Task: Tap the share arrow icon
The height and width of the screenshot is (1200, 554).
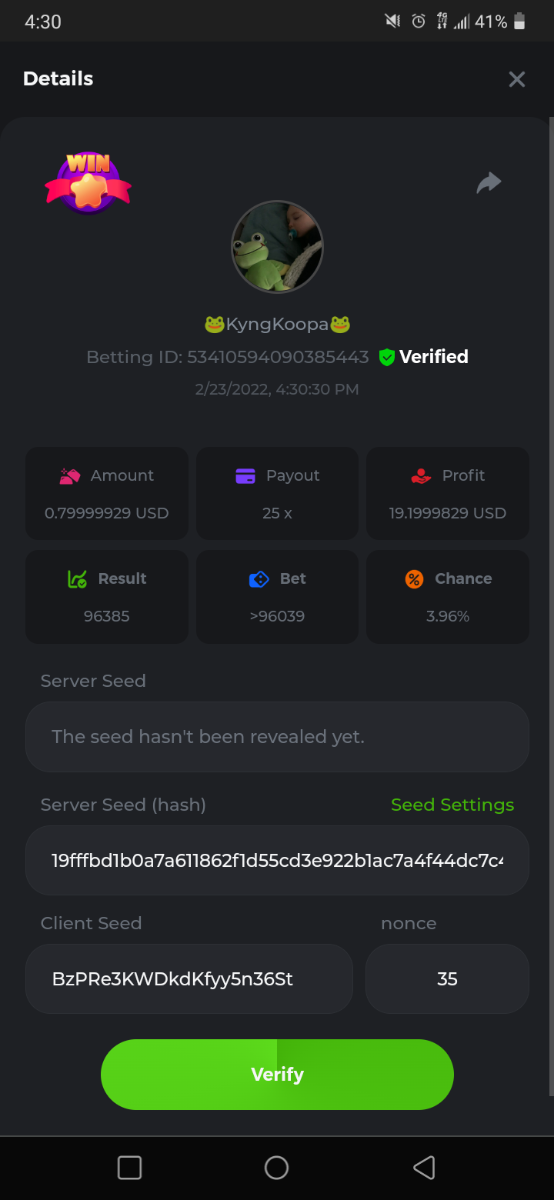Action: coord(489,183)
